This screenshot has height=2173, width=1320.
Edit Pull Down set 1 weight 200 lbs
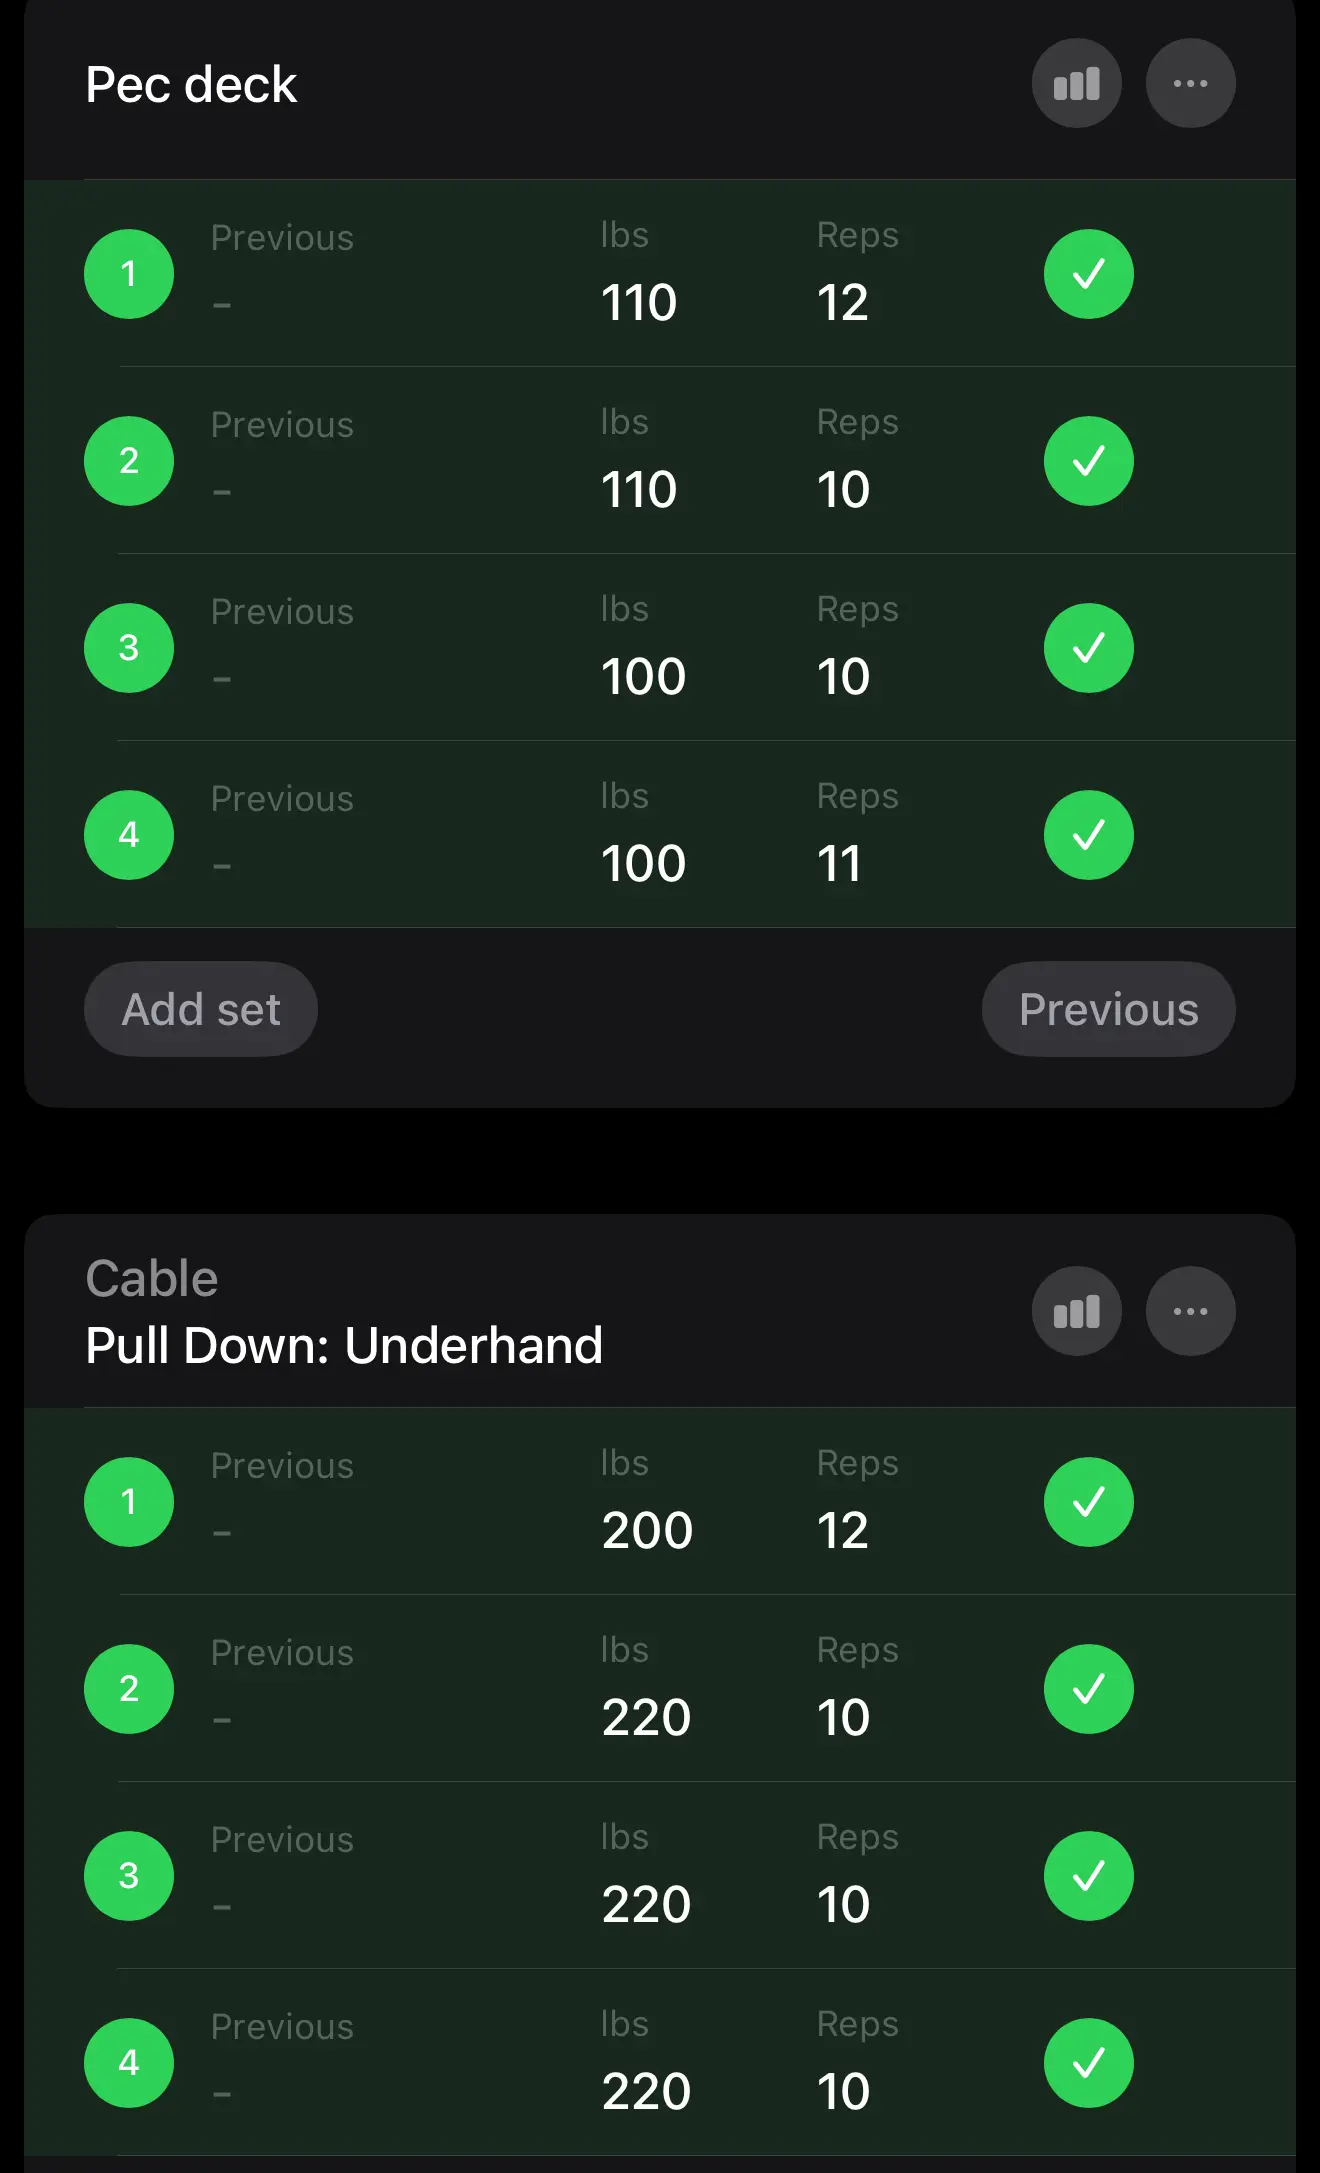pyautogui.click(x=647, y=1530)
